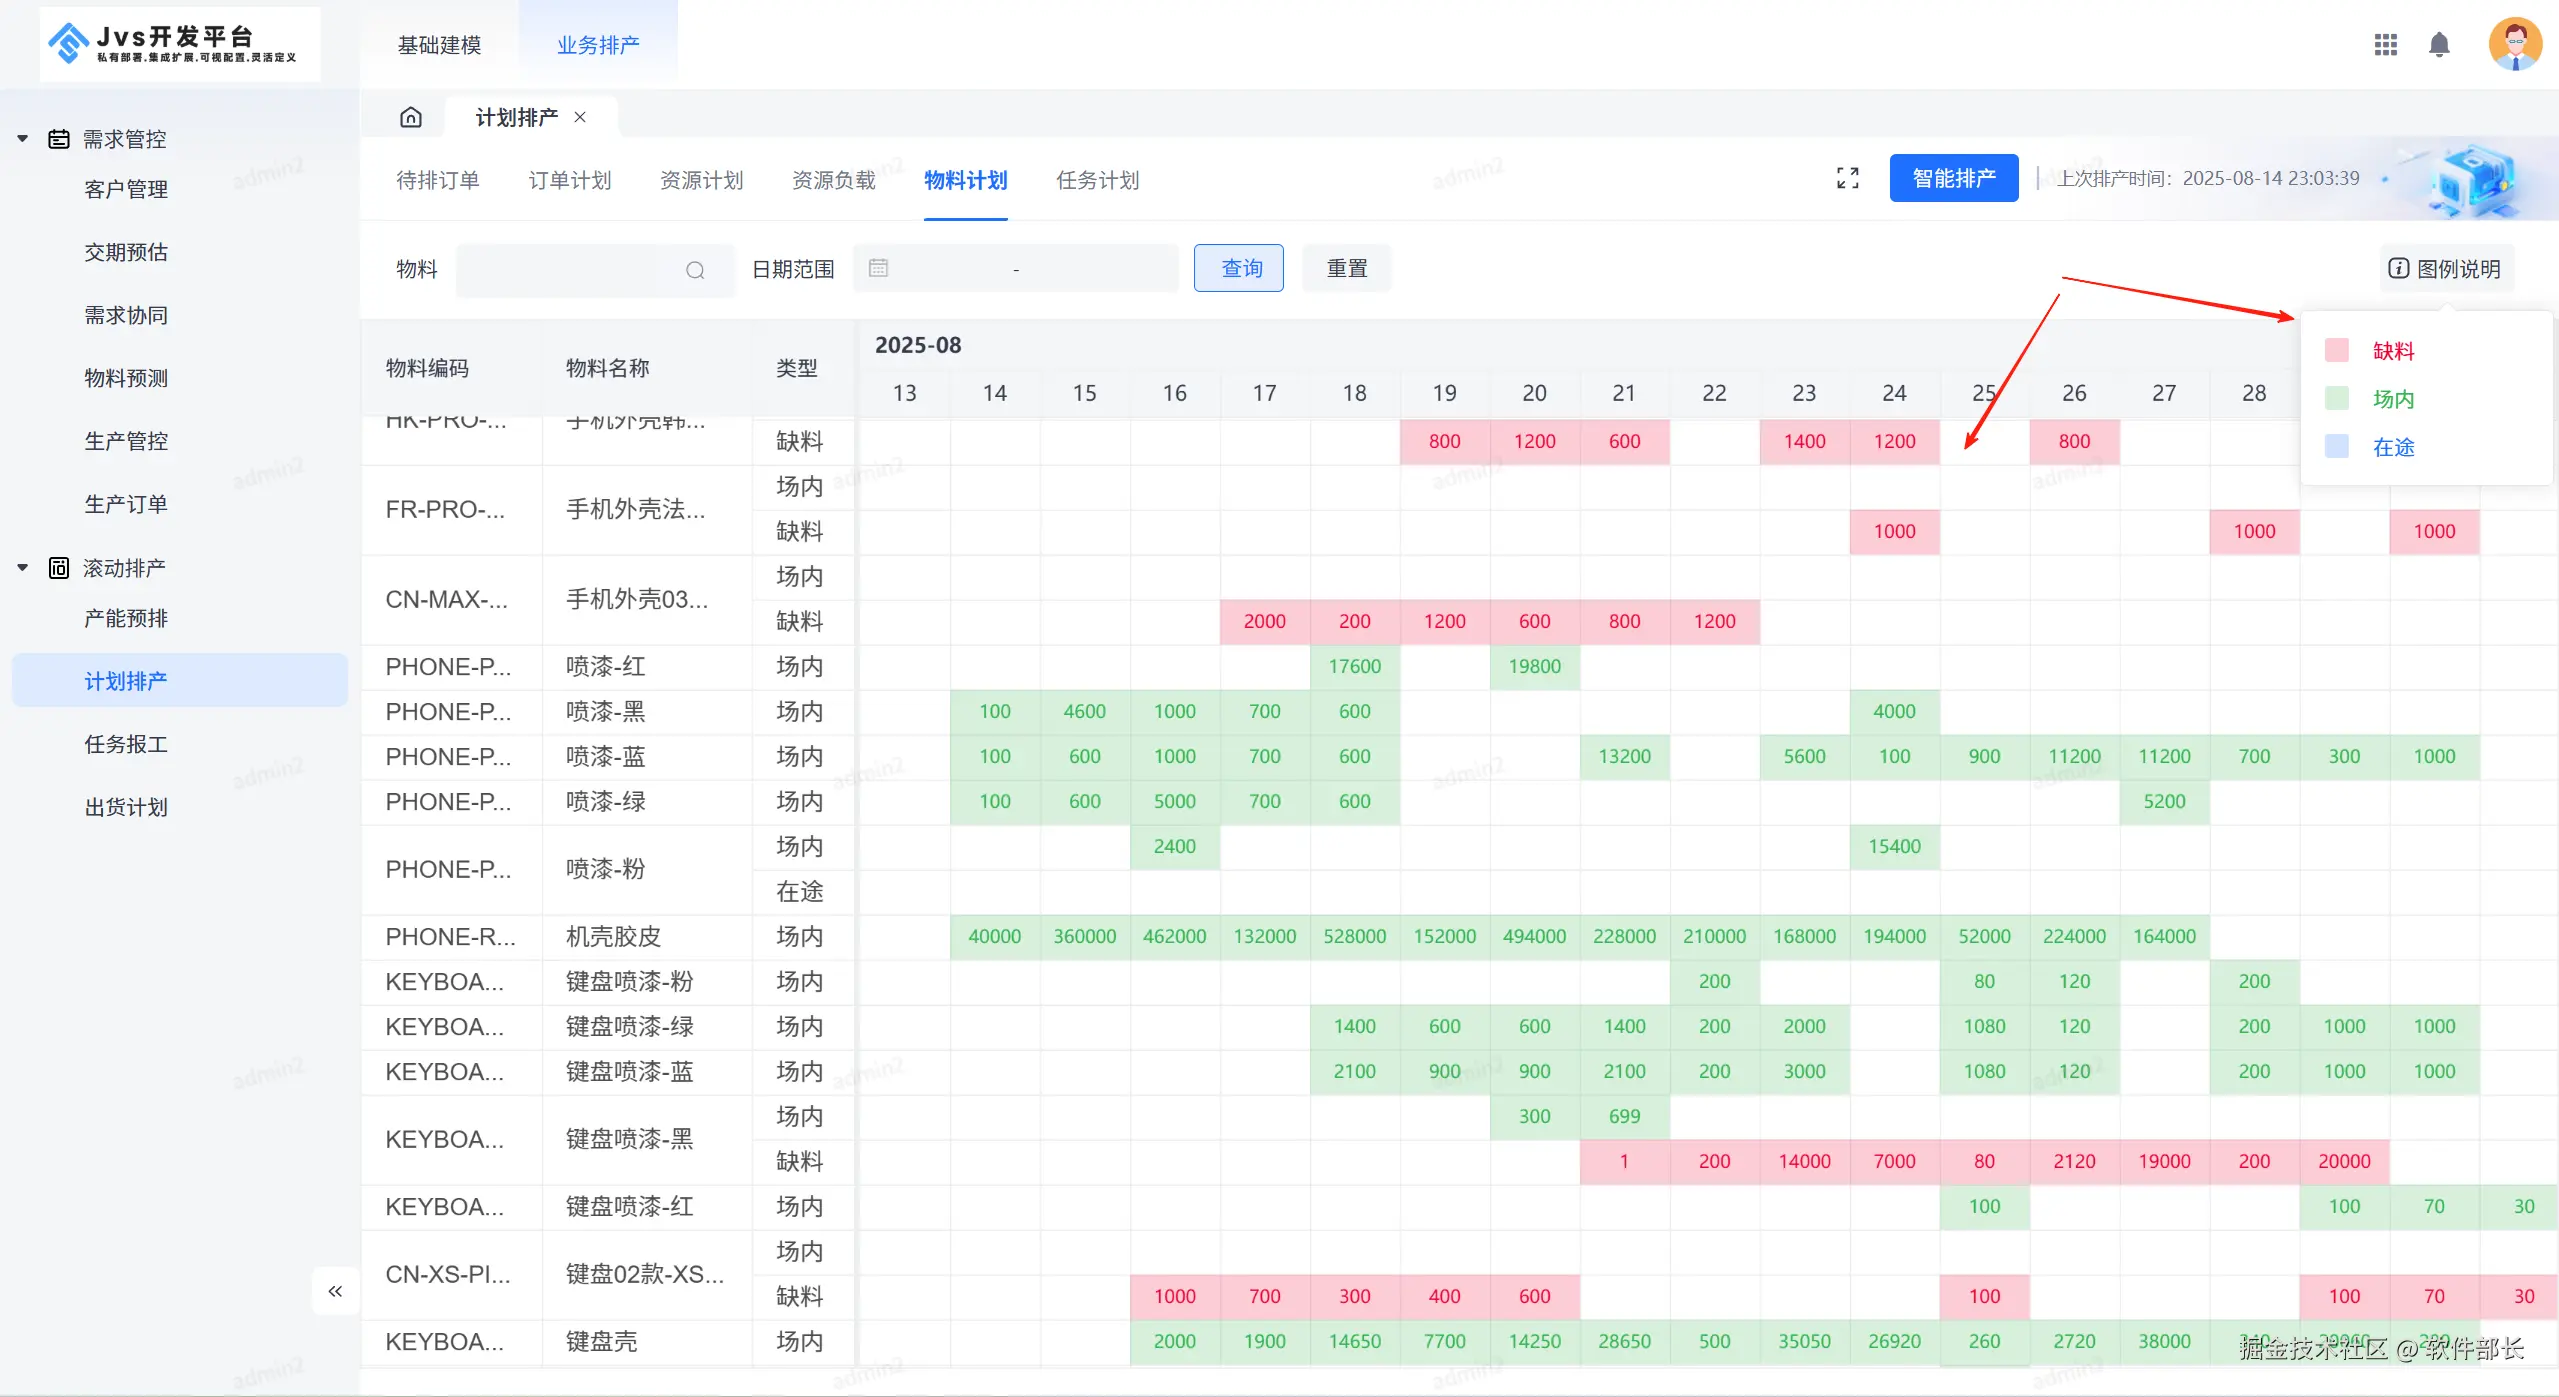2559x1397 pixels.
Task: Click the calendar icon in date range
Action: (x=878, y=268)
